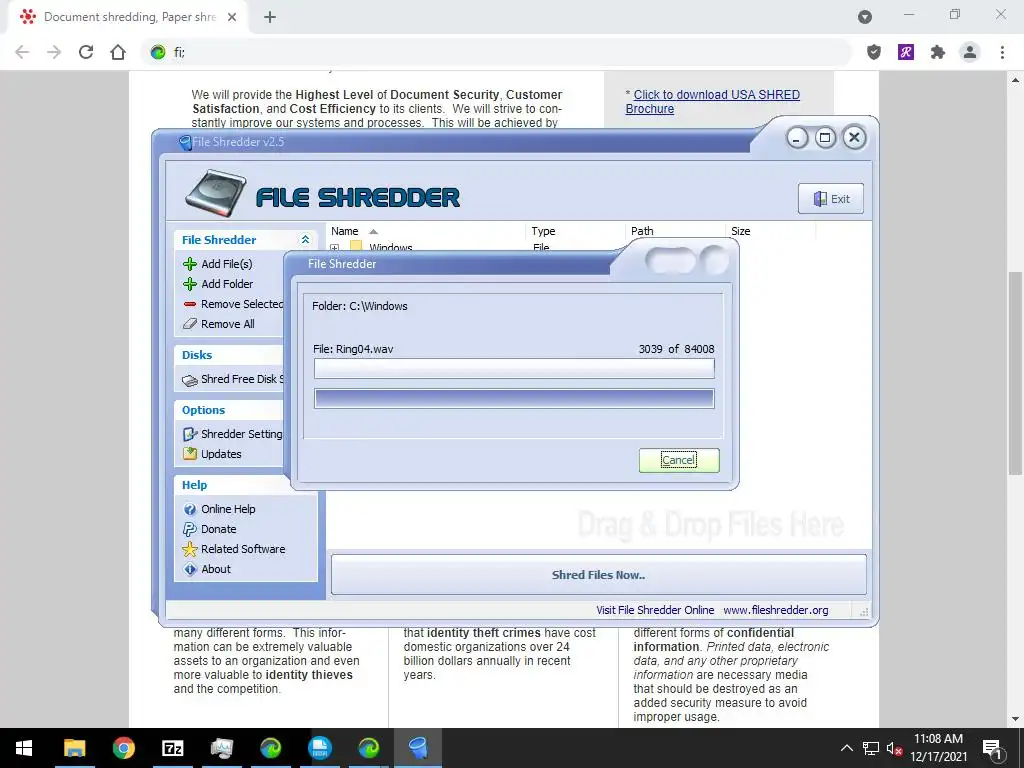This screenshot has width=1024, height=768.
Task: Click the shield extension icon in Chrome
Action: [x=874, y=52]
